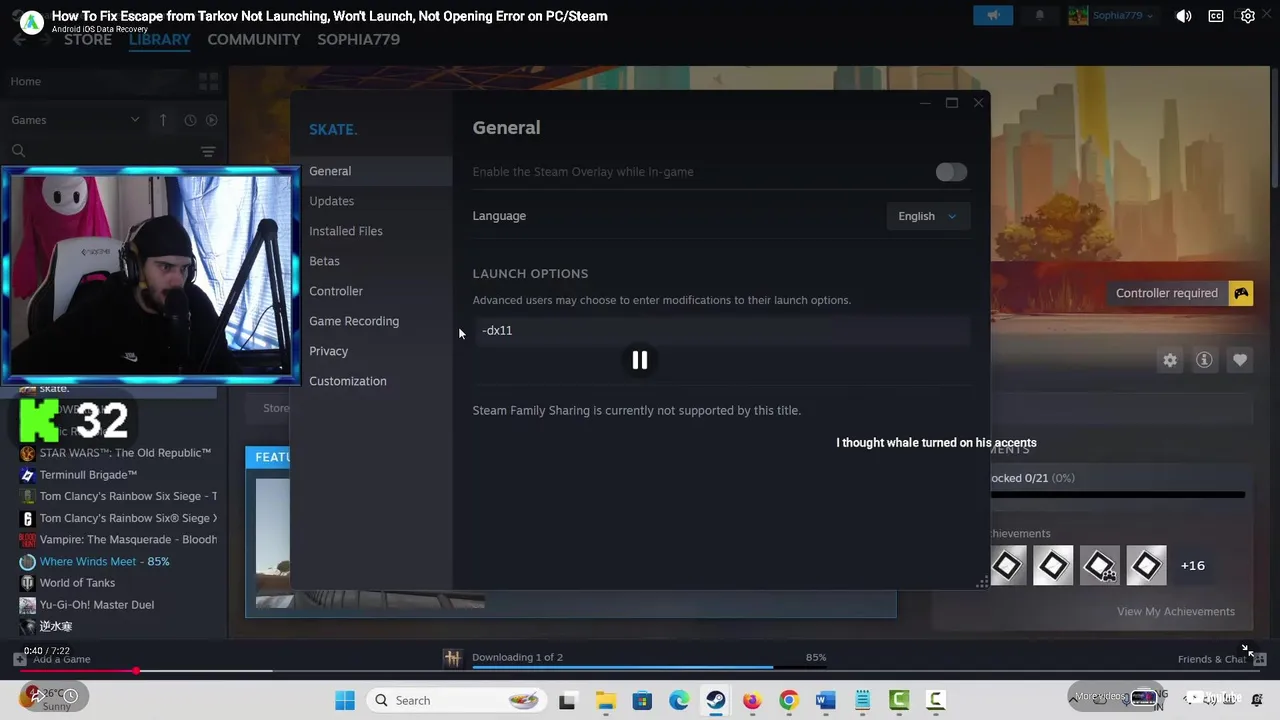
Task: Switch the library to grid collections view
Action: (208, 81)
